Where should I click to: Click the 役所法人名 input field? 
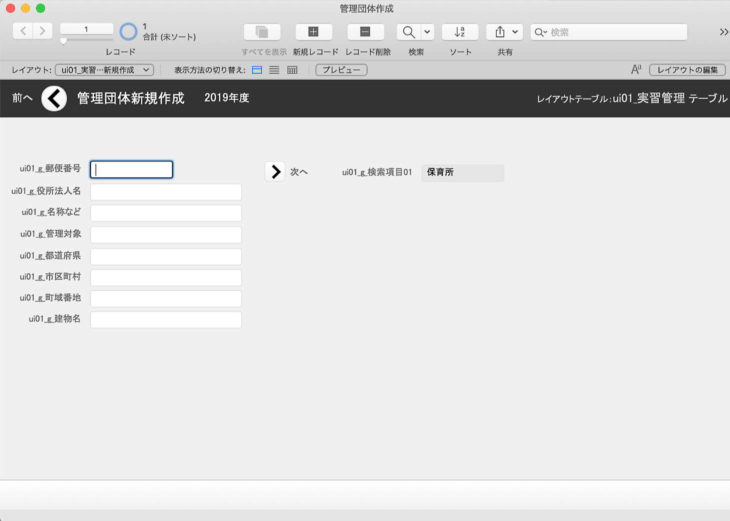(x=166, y=192)
